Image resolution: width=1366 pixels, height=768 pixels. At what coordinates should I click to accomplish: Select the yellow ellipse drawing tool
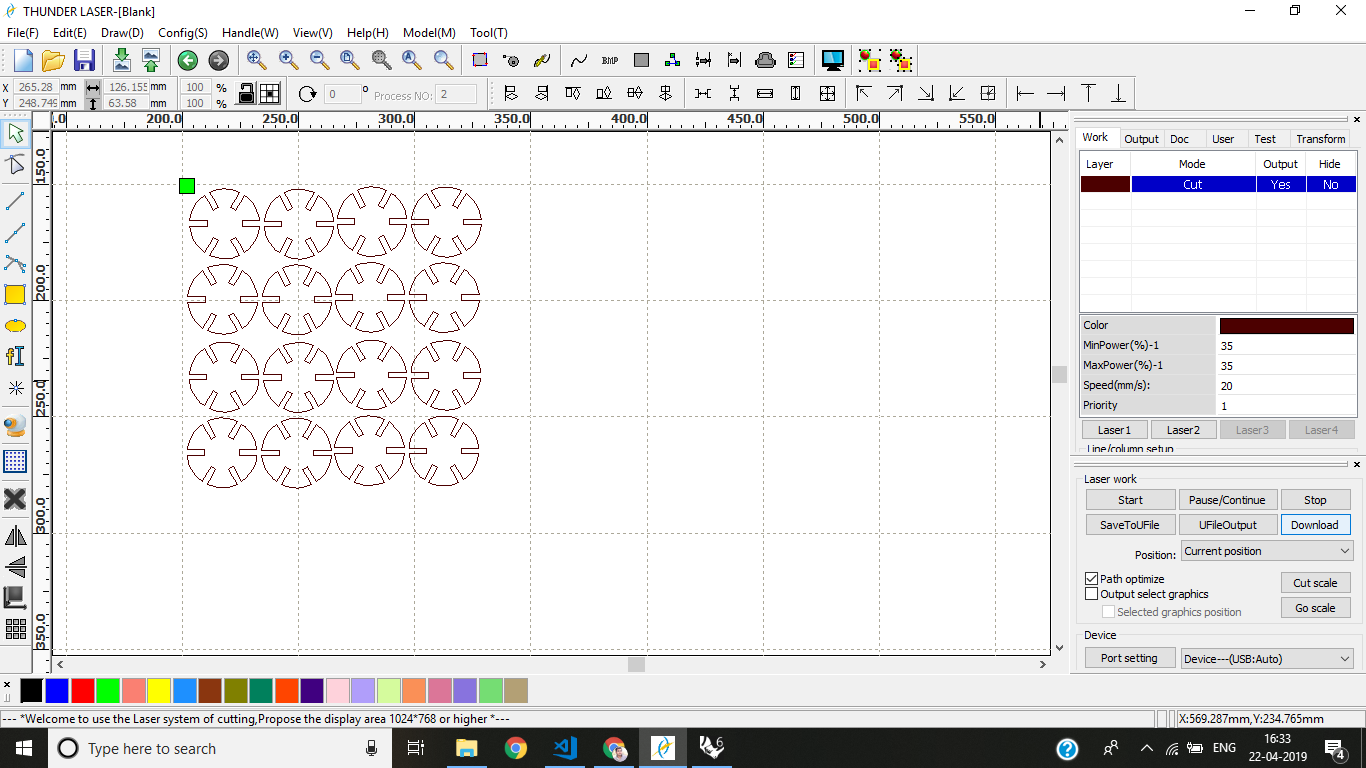[15, 326]
